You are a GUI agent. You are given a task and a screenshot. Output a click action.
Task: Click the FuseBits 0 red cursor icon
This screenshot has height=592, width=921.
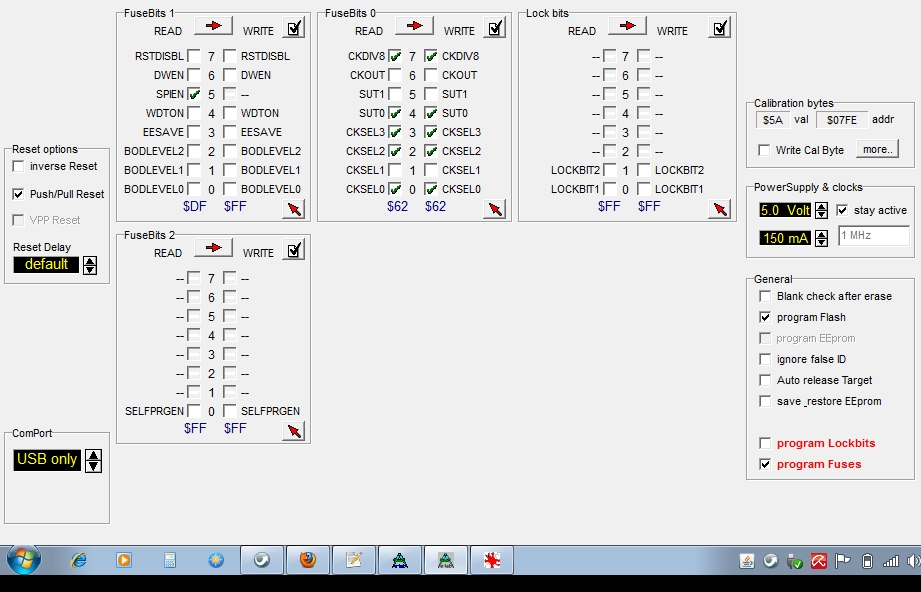tap(494, 208)
